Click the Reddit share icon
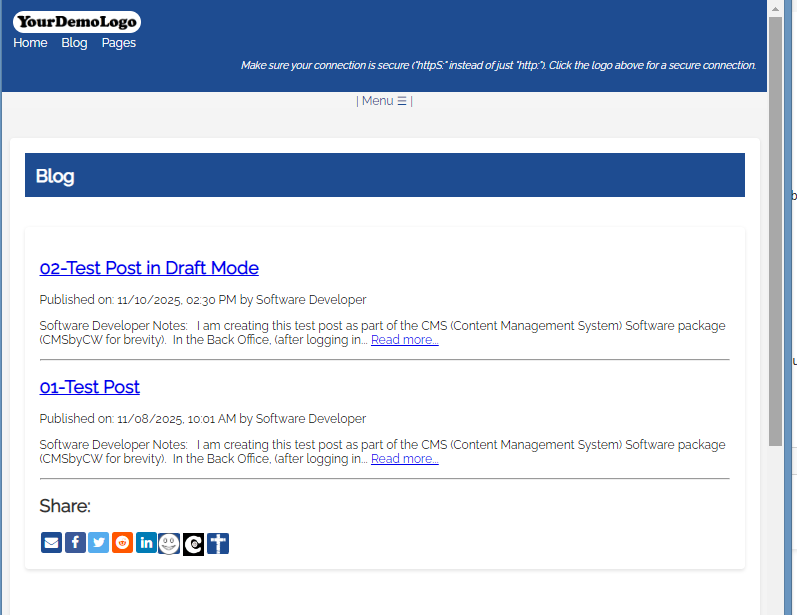Viewport: 797px width, 615px height. click(x=122, y=543)
